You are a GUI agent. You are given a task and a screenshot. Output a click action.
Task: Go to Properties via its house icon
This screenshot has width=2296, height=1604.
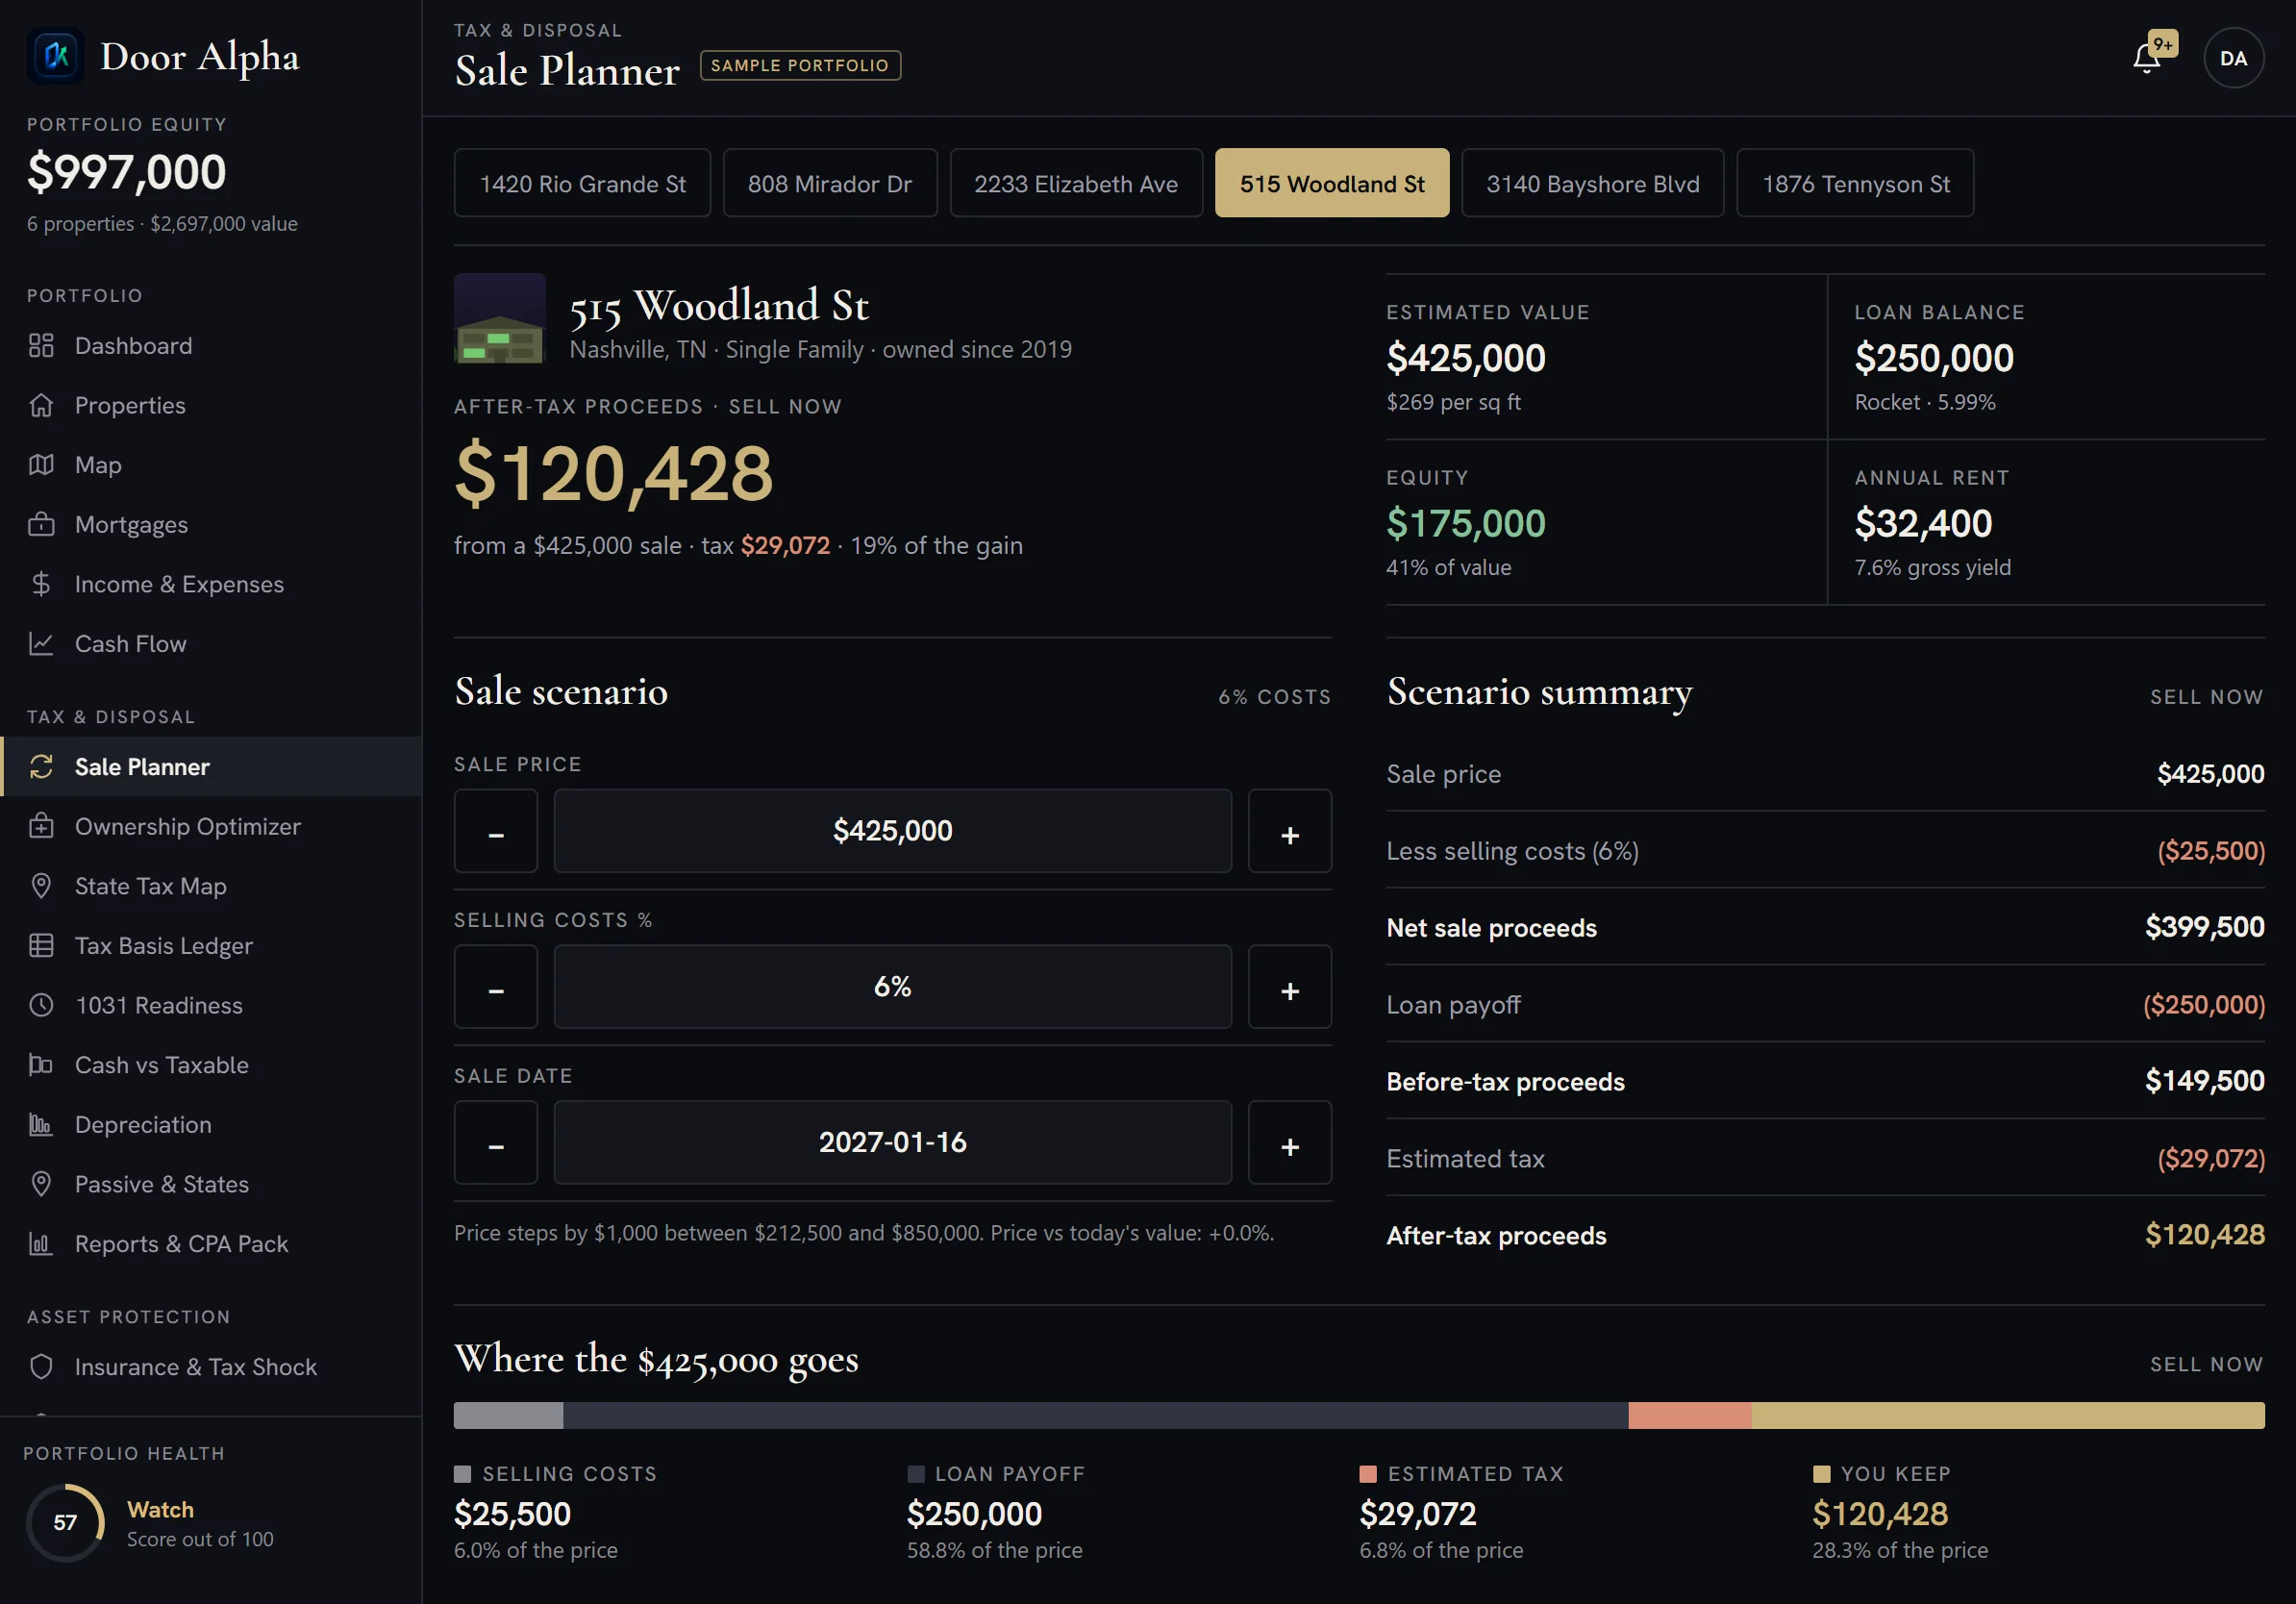41,405
